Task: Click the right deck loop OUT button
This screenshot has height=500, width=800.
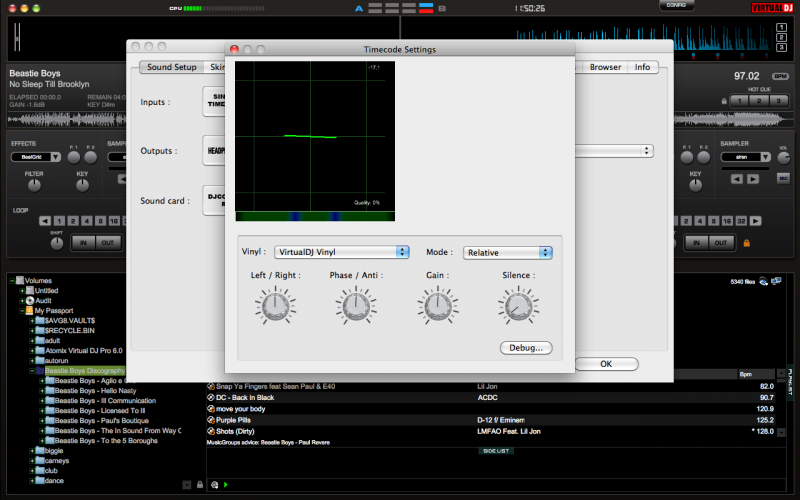Action: 721,243
